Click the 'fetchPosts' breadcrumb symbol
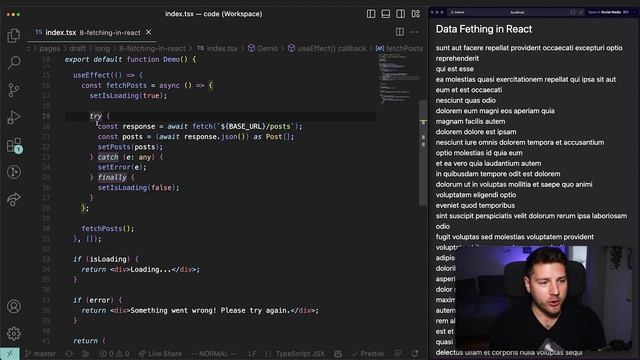The image size is (640, 360). (404, 49)
